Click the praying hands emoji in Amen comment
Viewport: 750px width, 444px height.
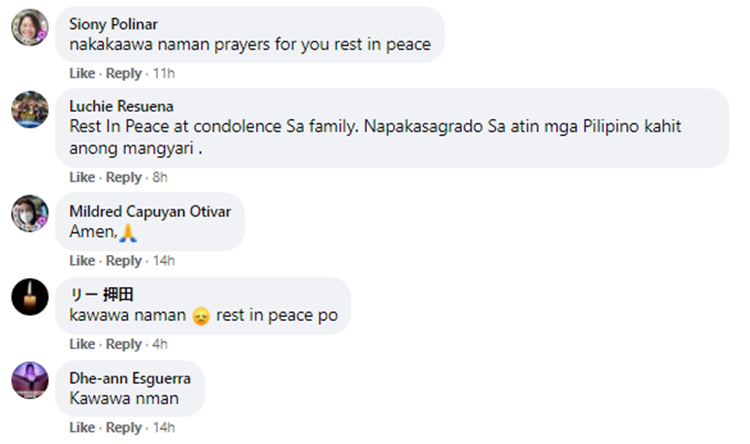coord(128,233)
